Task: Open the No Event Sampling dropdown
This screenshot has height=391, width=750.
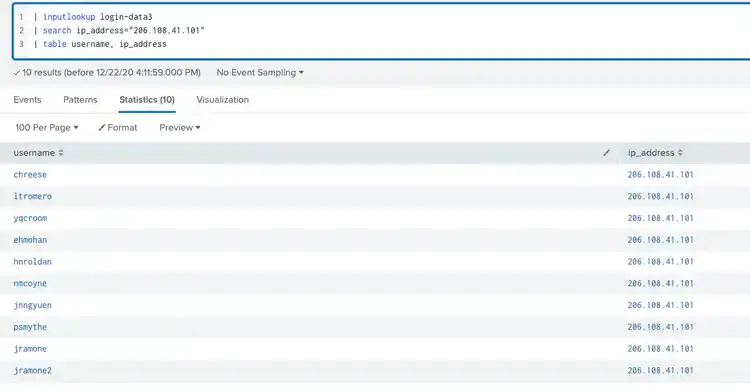Action: (x=260, y=73)
